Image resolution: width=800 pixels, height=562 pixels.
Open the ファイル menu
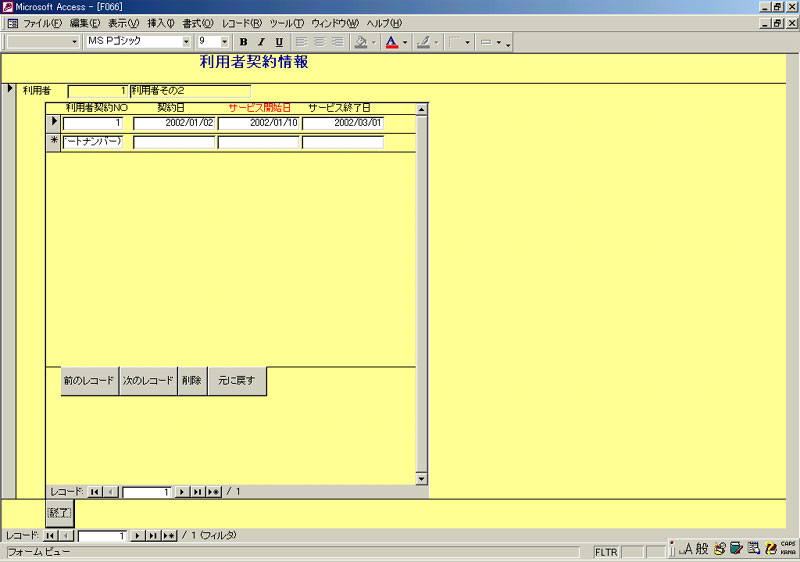41,23
